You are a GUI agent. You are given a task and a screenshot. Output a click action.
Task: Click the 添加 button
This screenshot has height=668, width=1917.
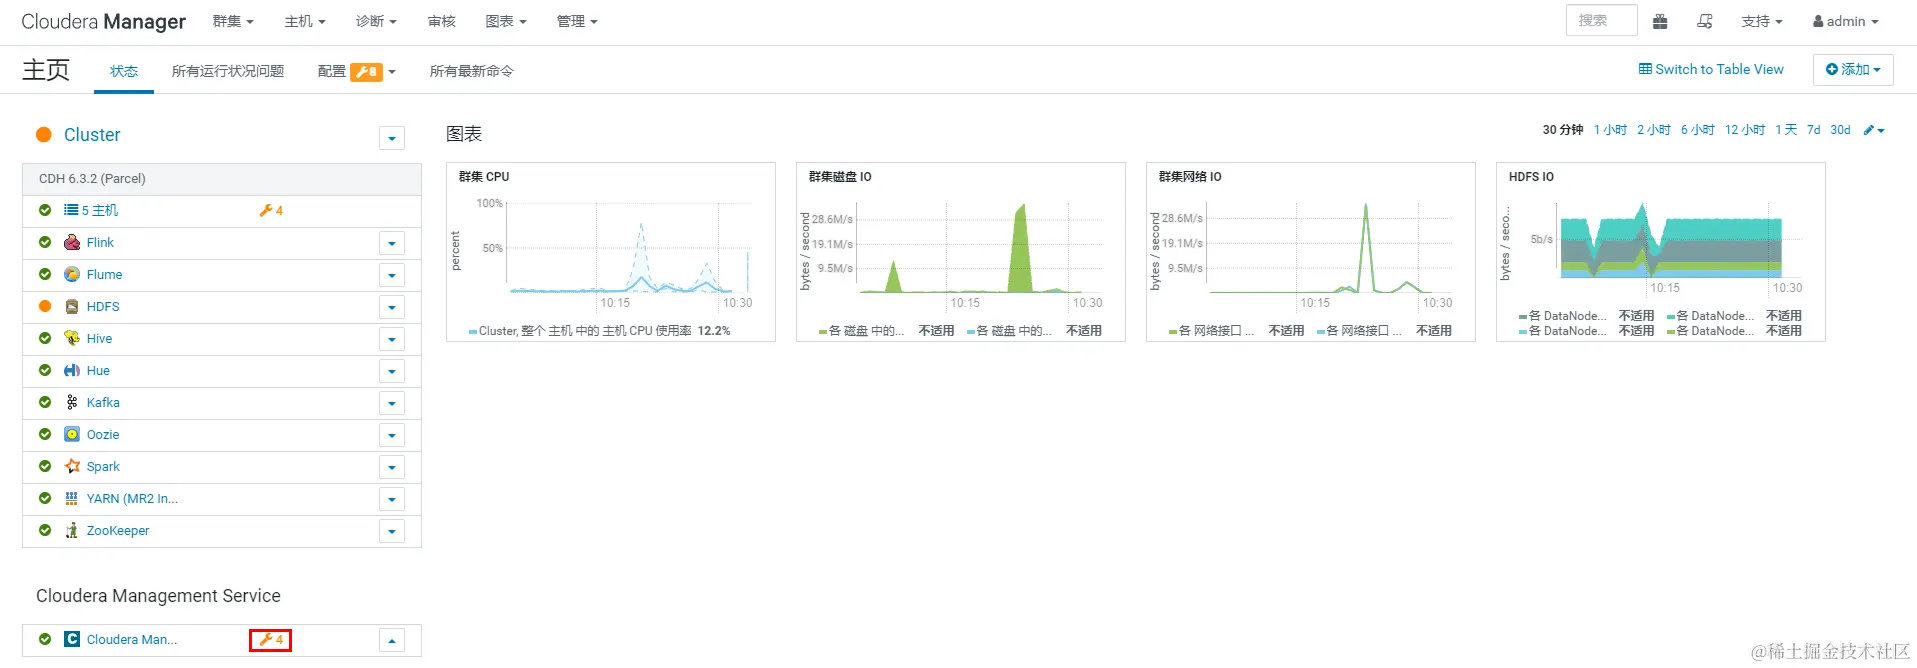(x=1853, y=69)
